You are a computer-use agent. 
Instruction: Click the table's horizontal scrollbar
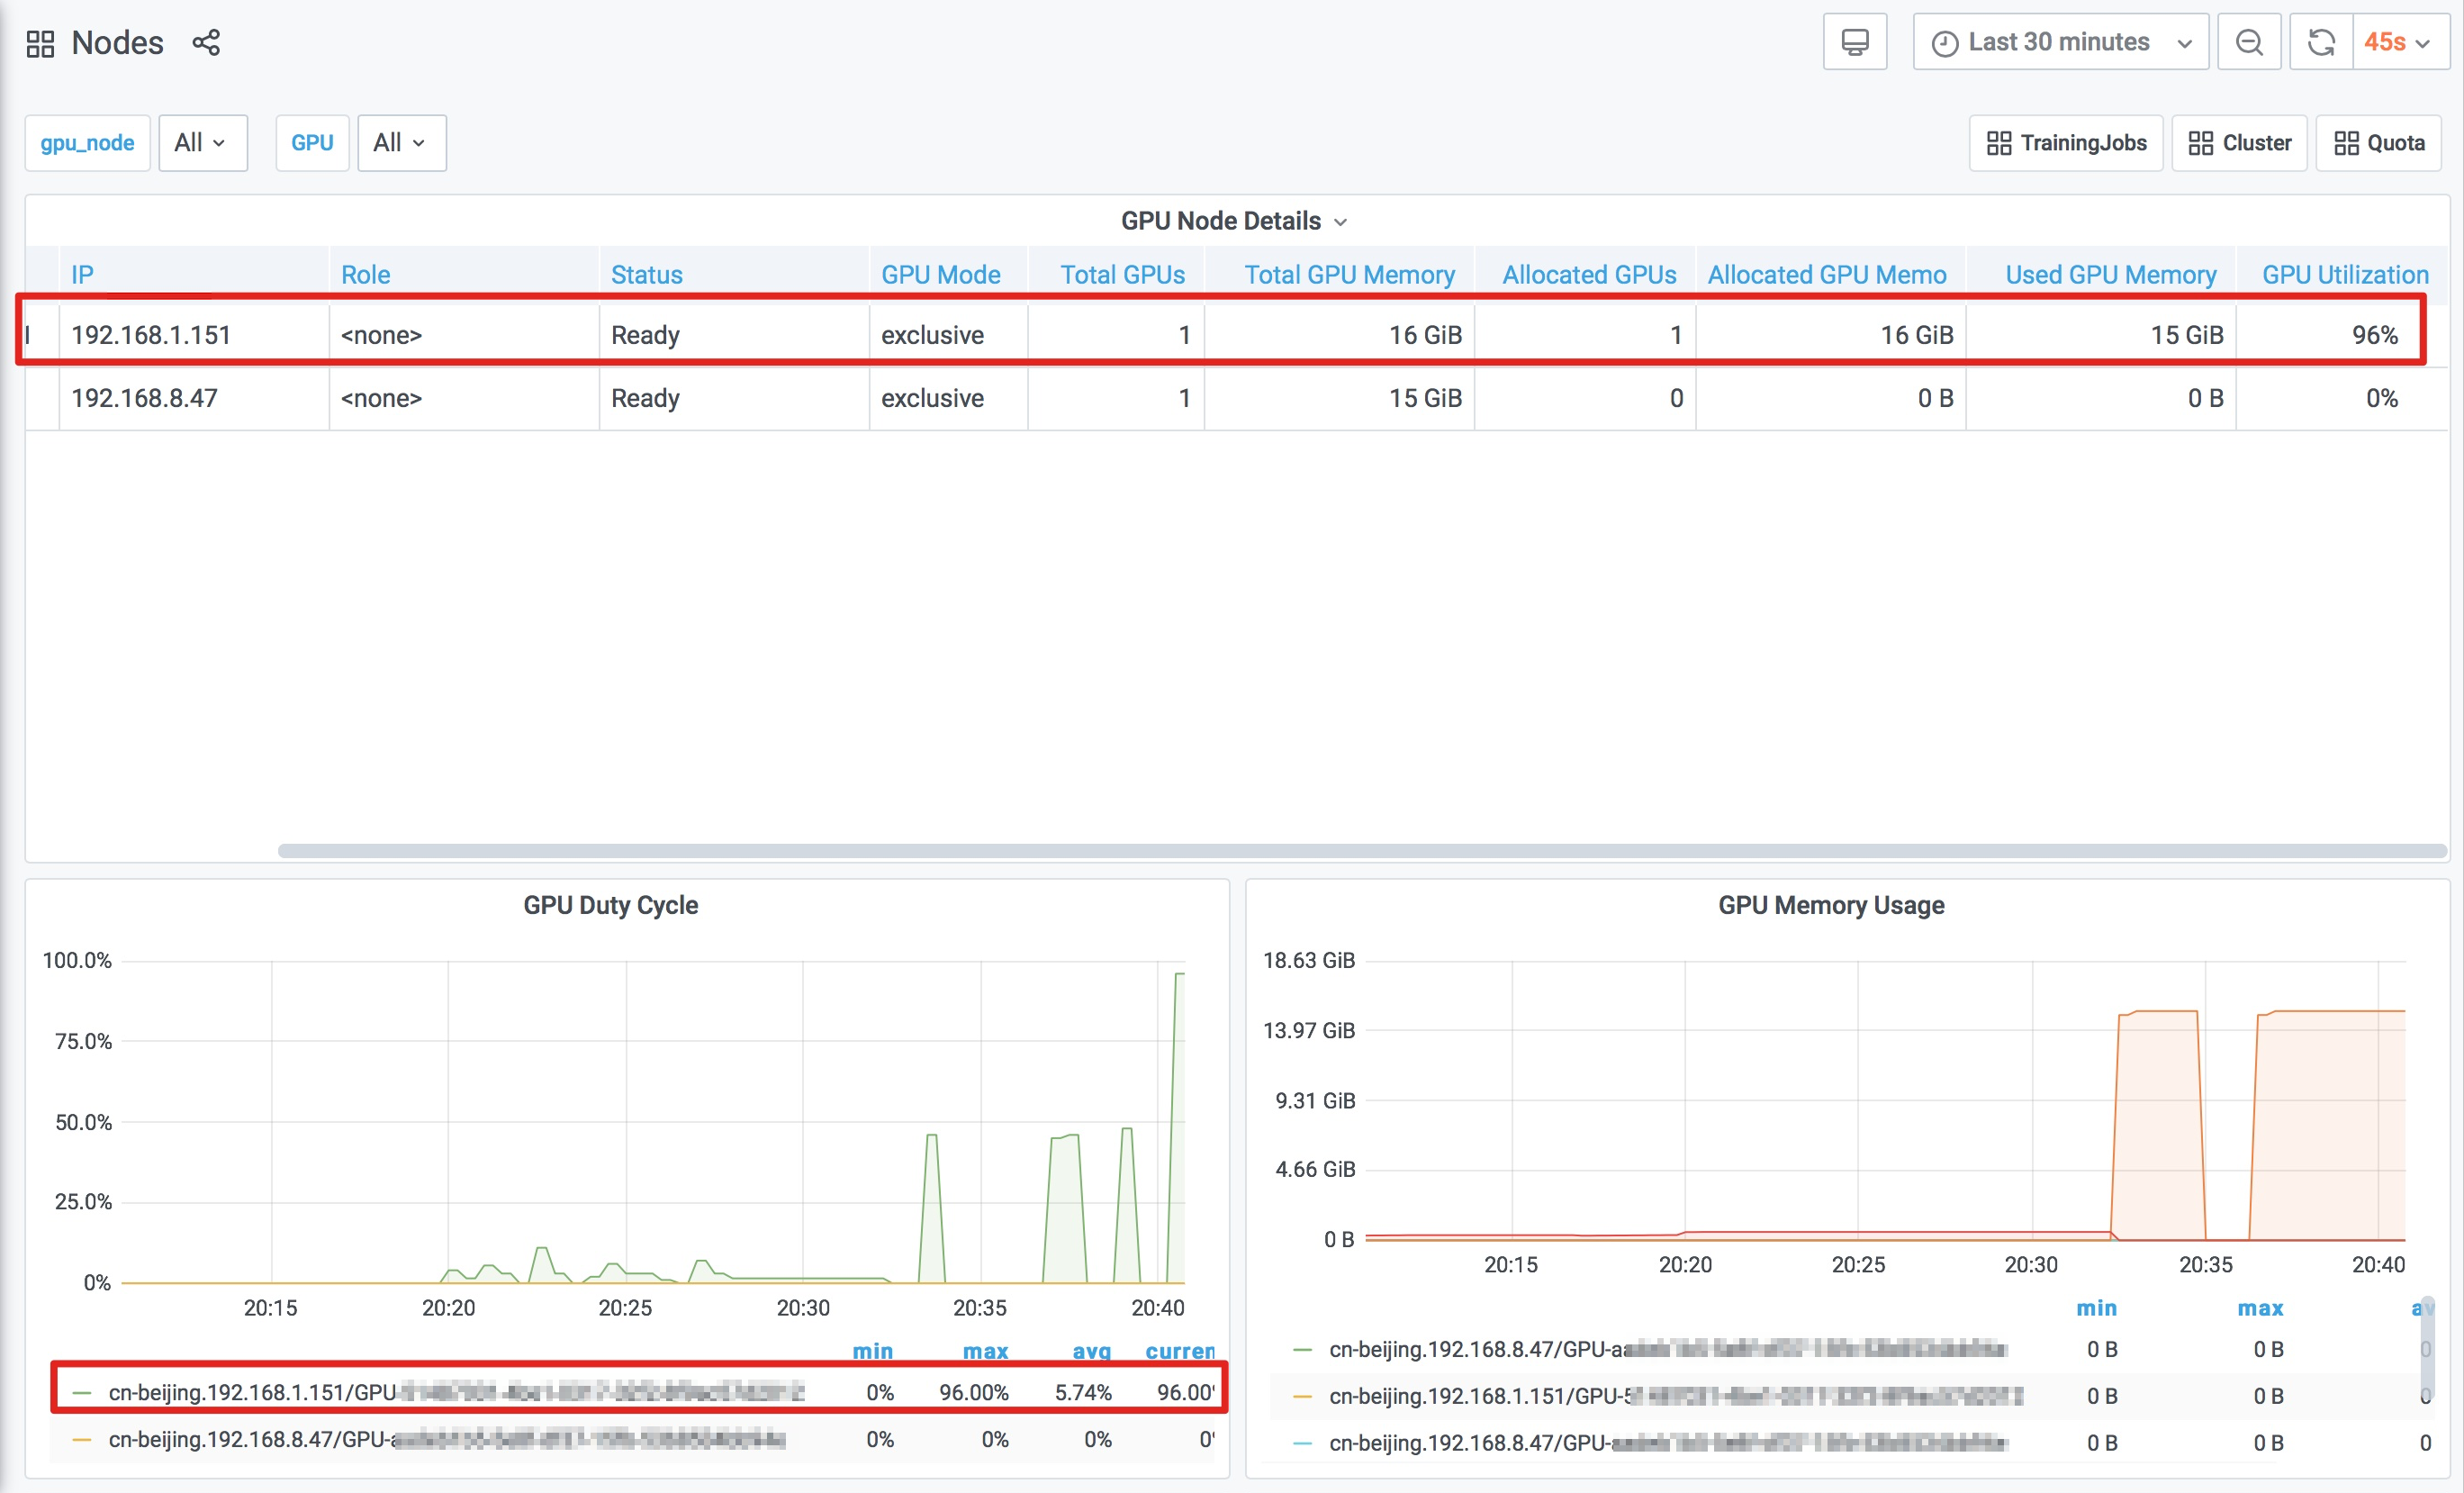point(1360,851)
